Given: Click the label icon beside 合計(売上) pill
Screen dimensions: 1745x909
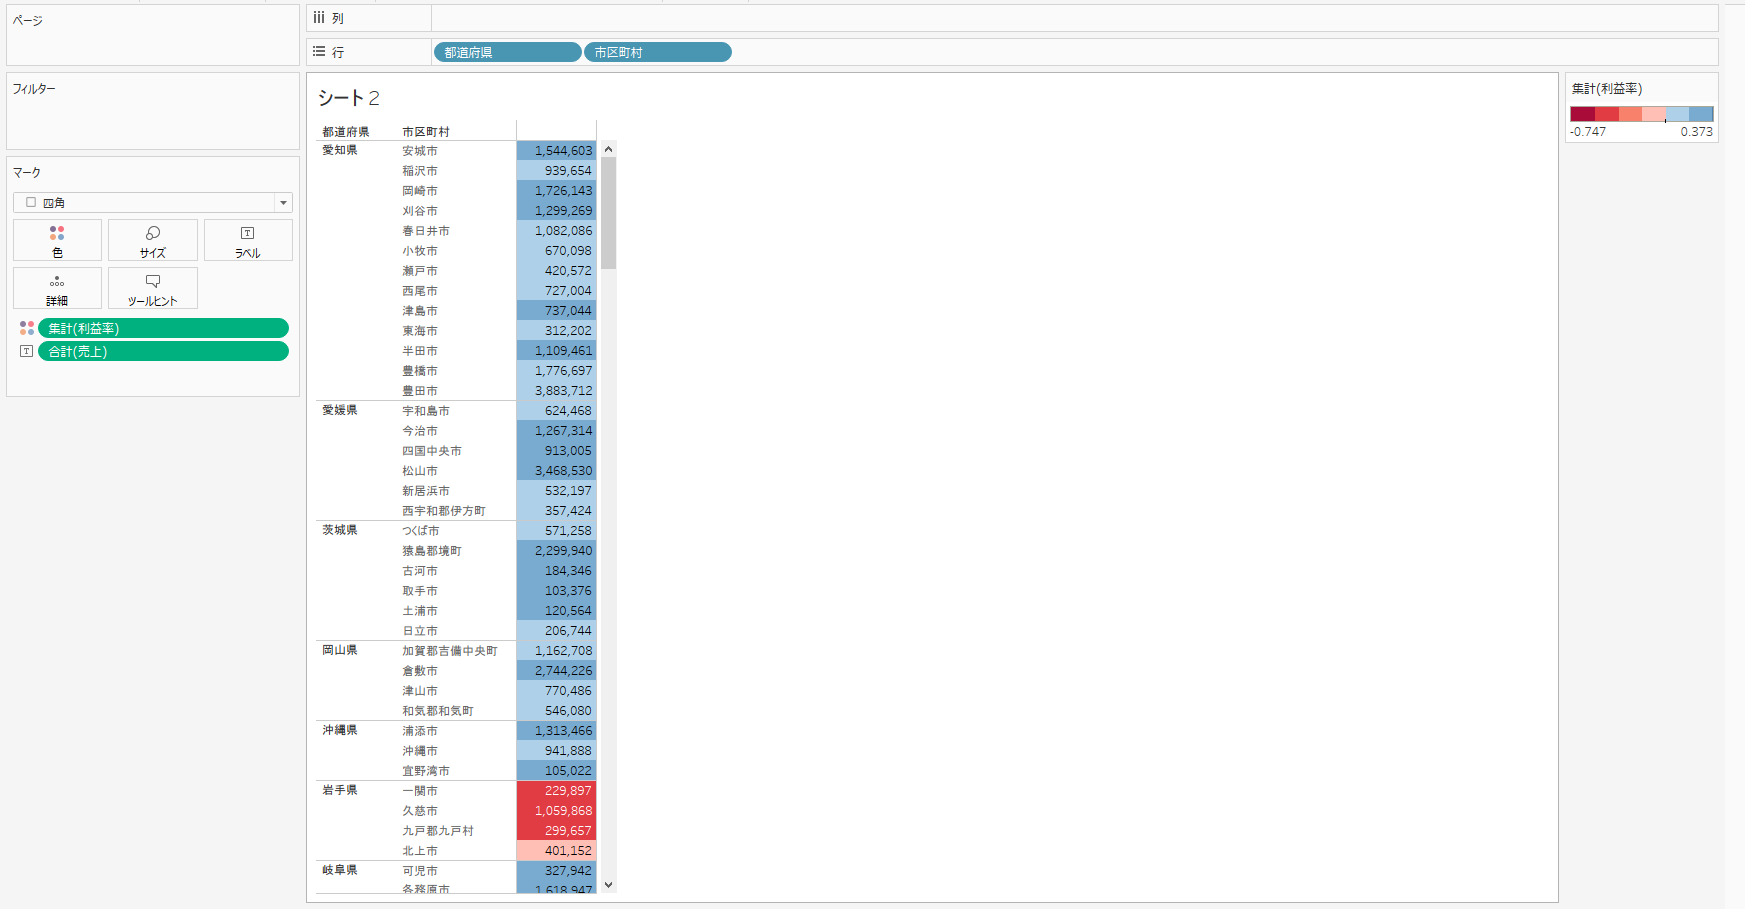Looking at the screenshot, I should coord(27,351).
